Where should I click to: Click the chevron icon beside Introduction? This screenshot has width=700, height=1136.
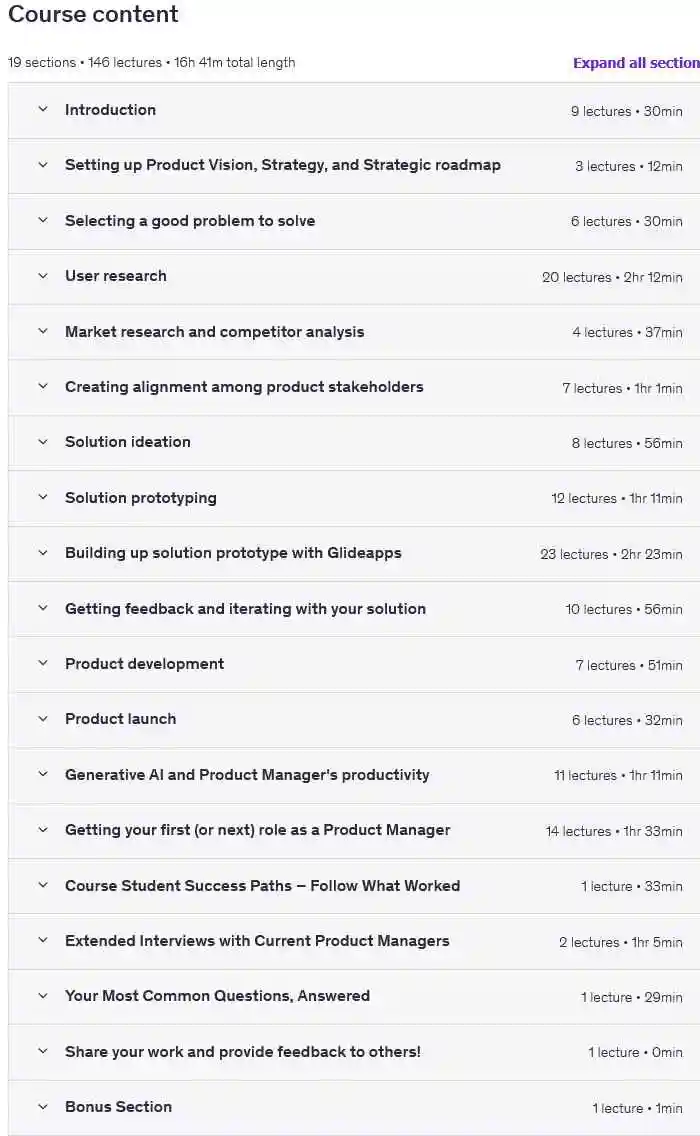[43, 110]
